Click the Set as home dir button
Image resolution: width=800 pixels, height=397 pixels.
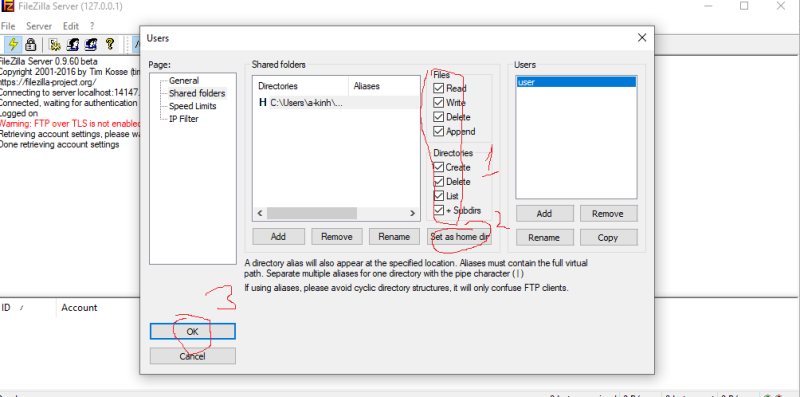pos(459,237)
